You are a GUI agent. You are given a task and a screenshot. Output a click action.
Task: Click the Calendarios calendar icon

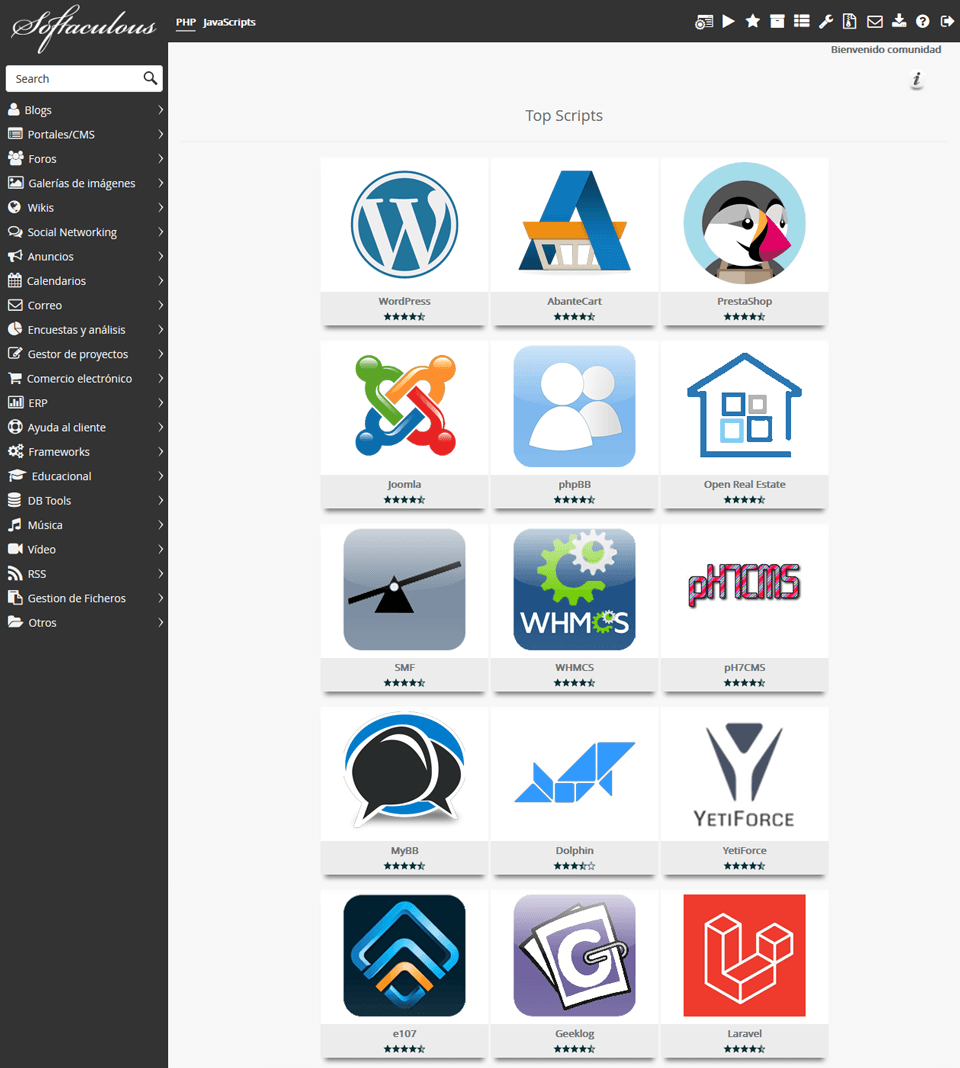point(14,280)
